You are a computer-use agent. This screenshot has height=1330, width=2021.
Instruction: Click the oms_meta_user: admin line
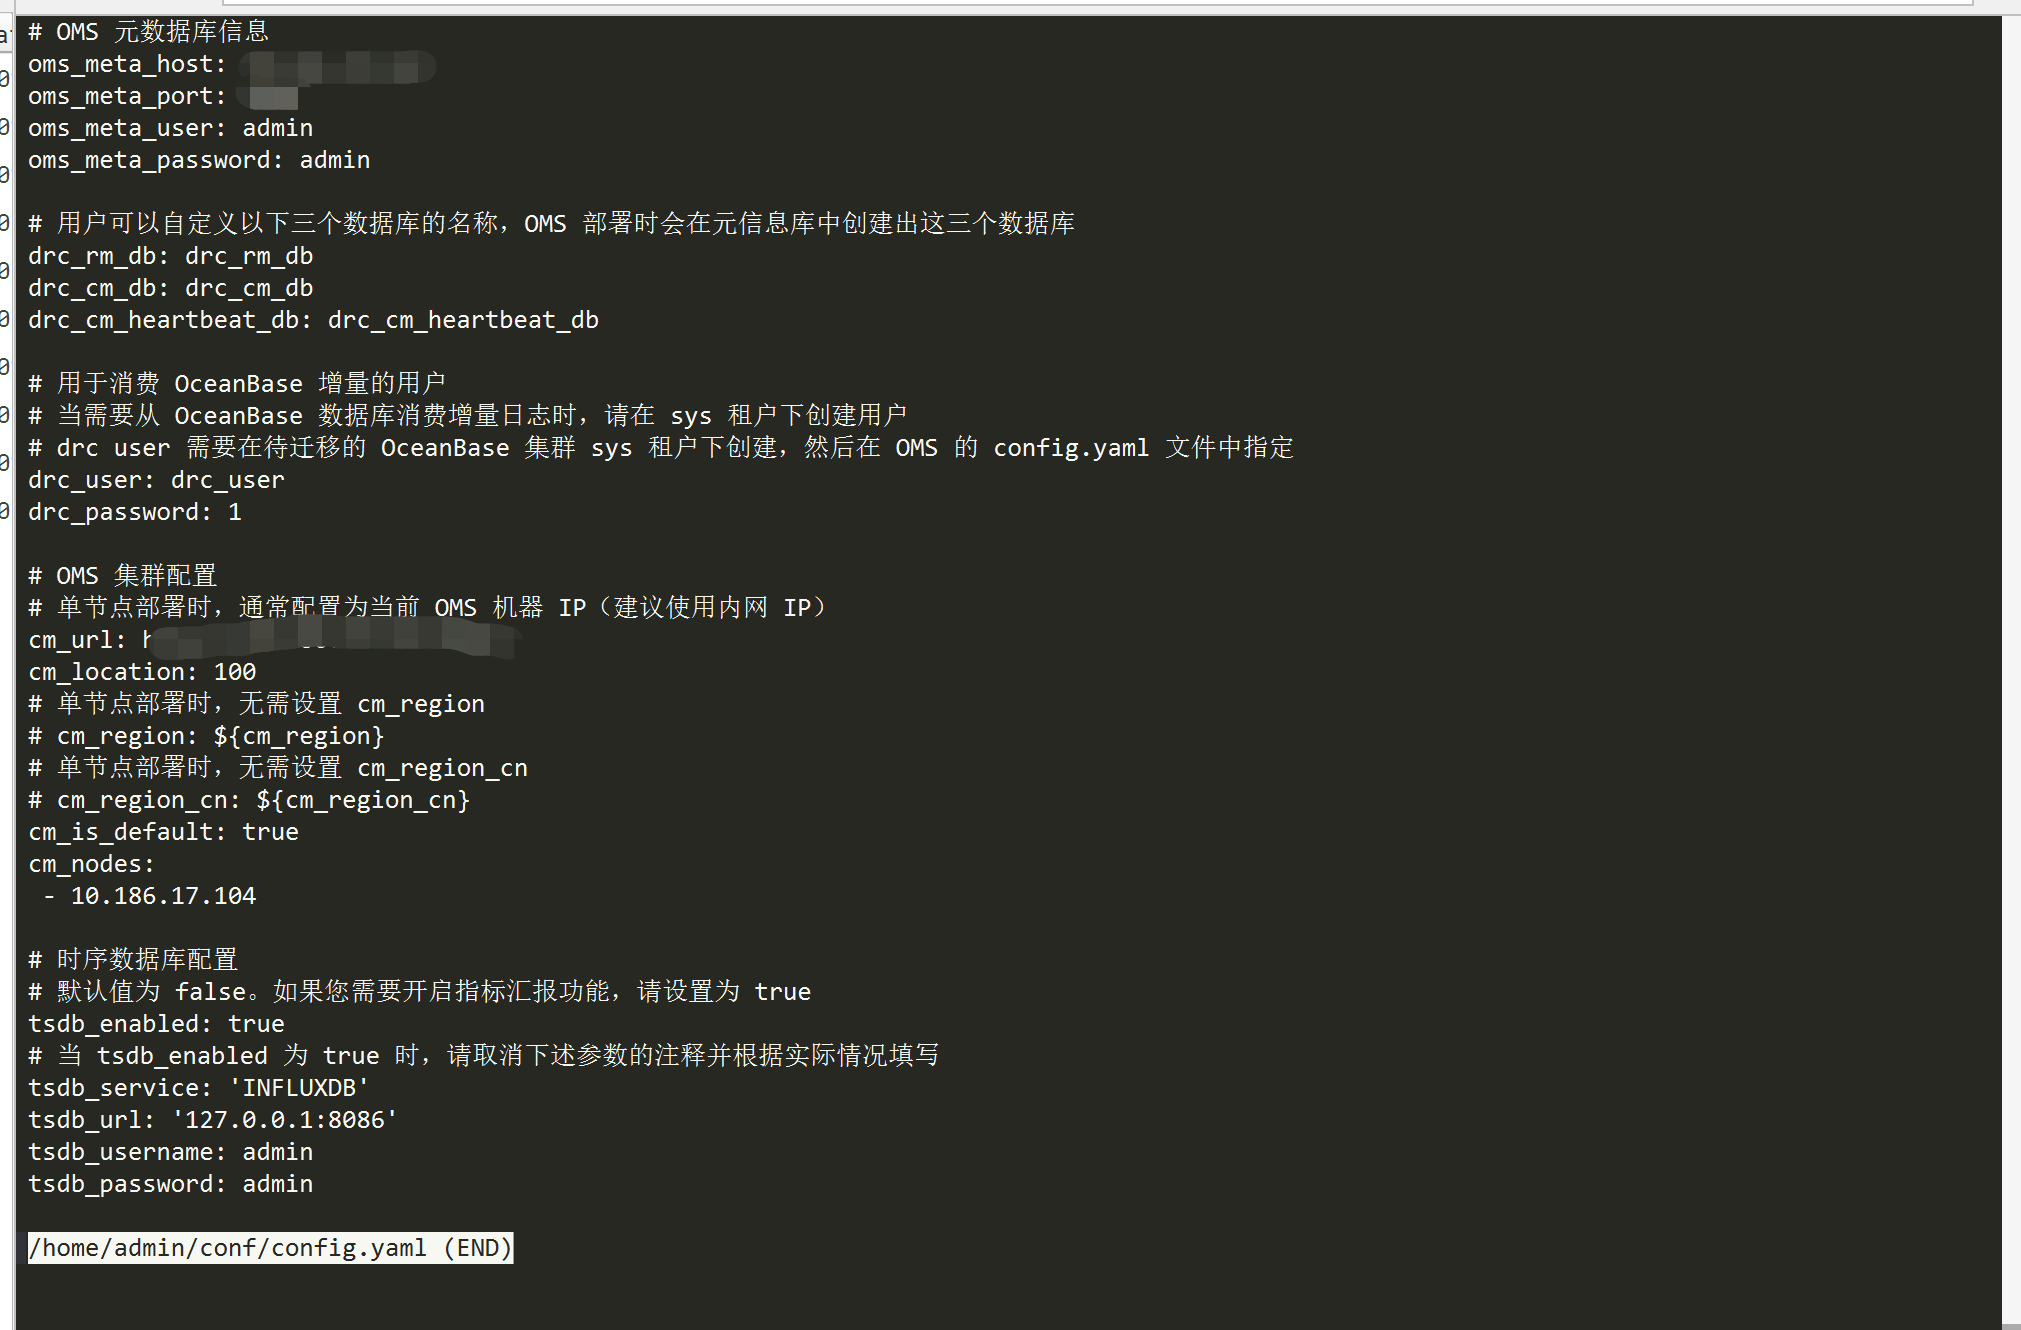(x=171, y=128)
